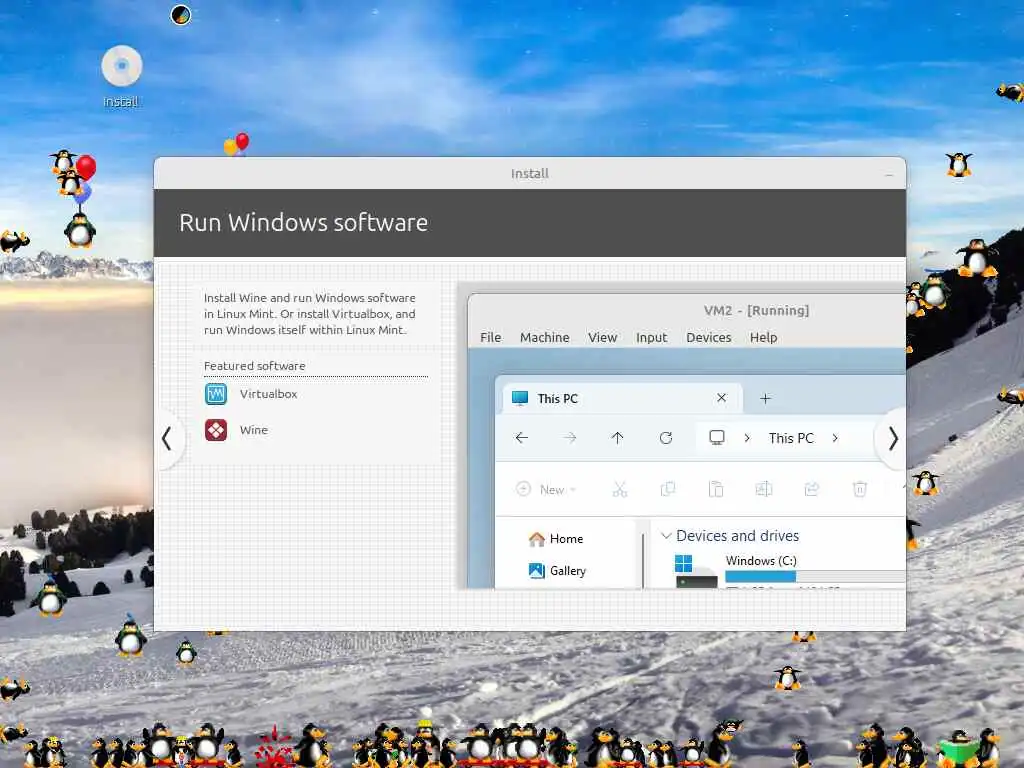The image size is (1024, 768).
Task: Advance to the next slide with the right arrow
Action: [893, 438]
